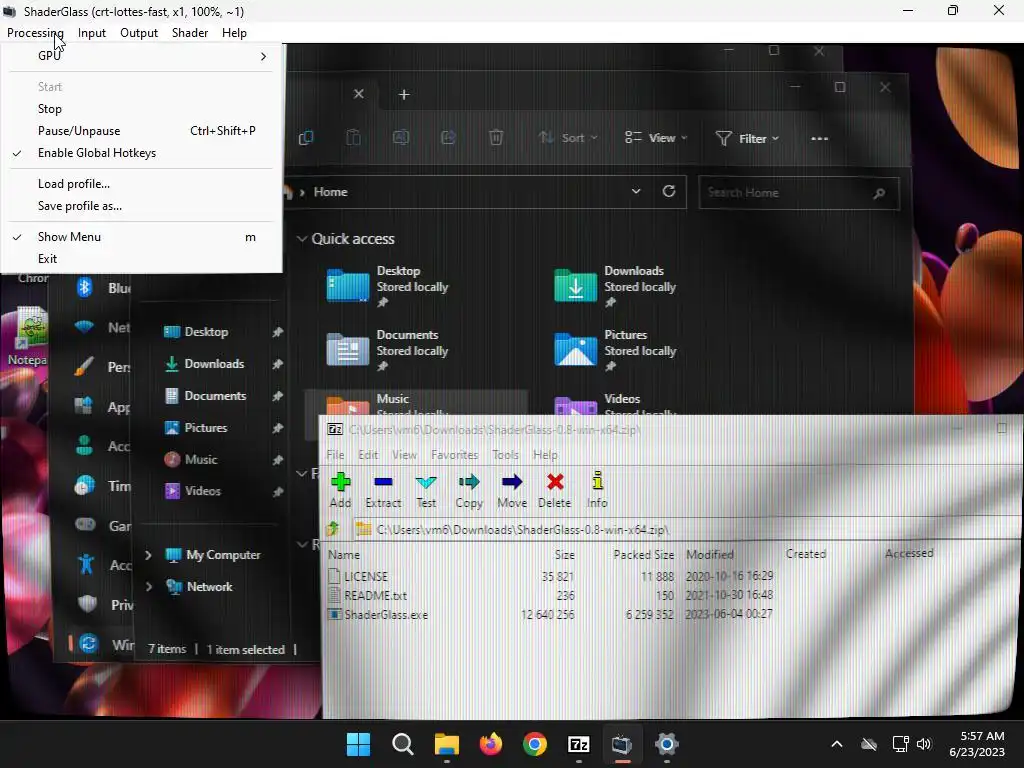Open Documents folder in Quick access

point(388,350)
